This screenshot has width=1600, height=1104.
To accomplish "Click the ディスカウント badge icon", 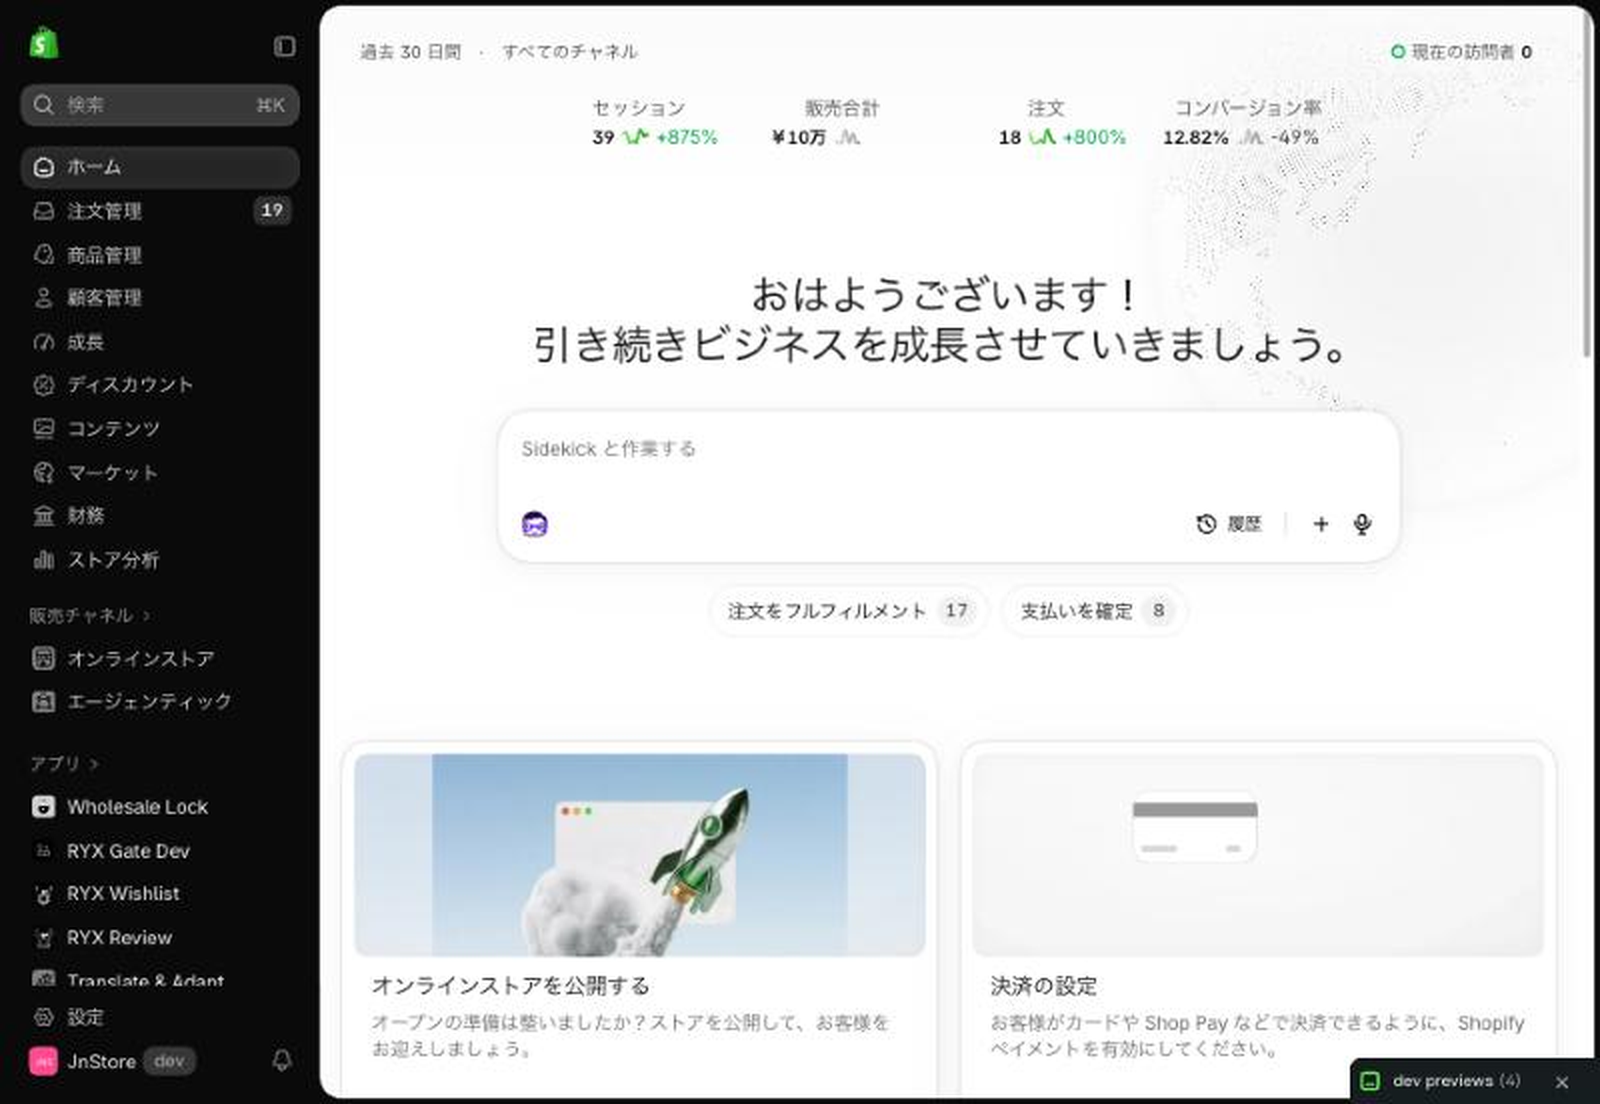I will (44, 385).
